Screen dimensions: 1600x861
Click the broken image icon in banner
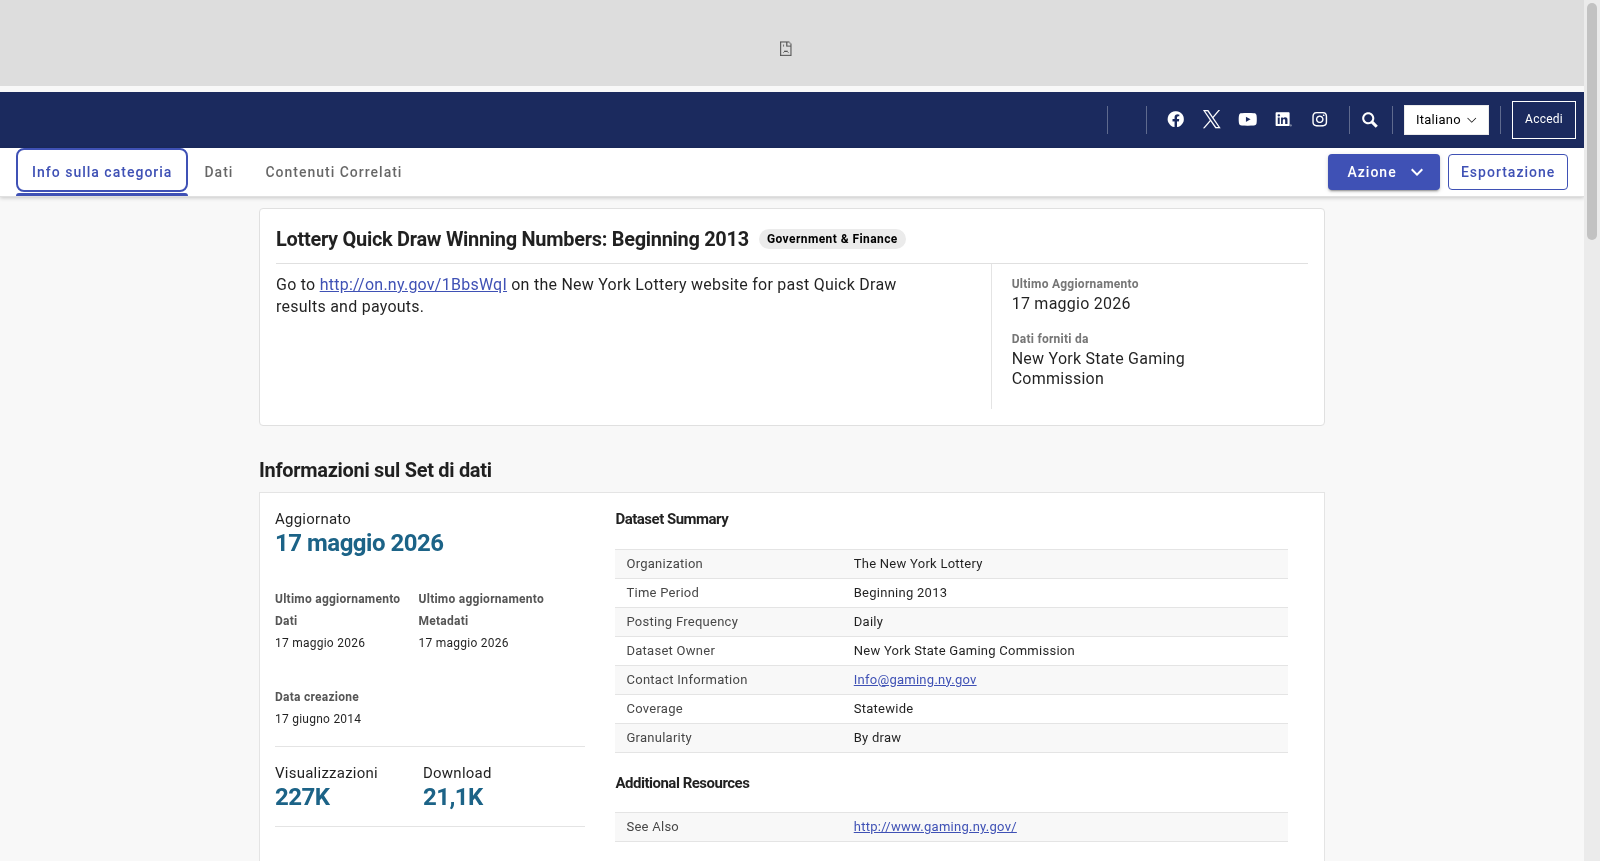tap(786, 49)
